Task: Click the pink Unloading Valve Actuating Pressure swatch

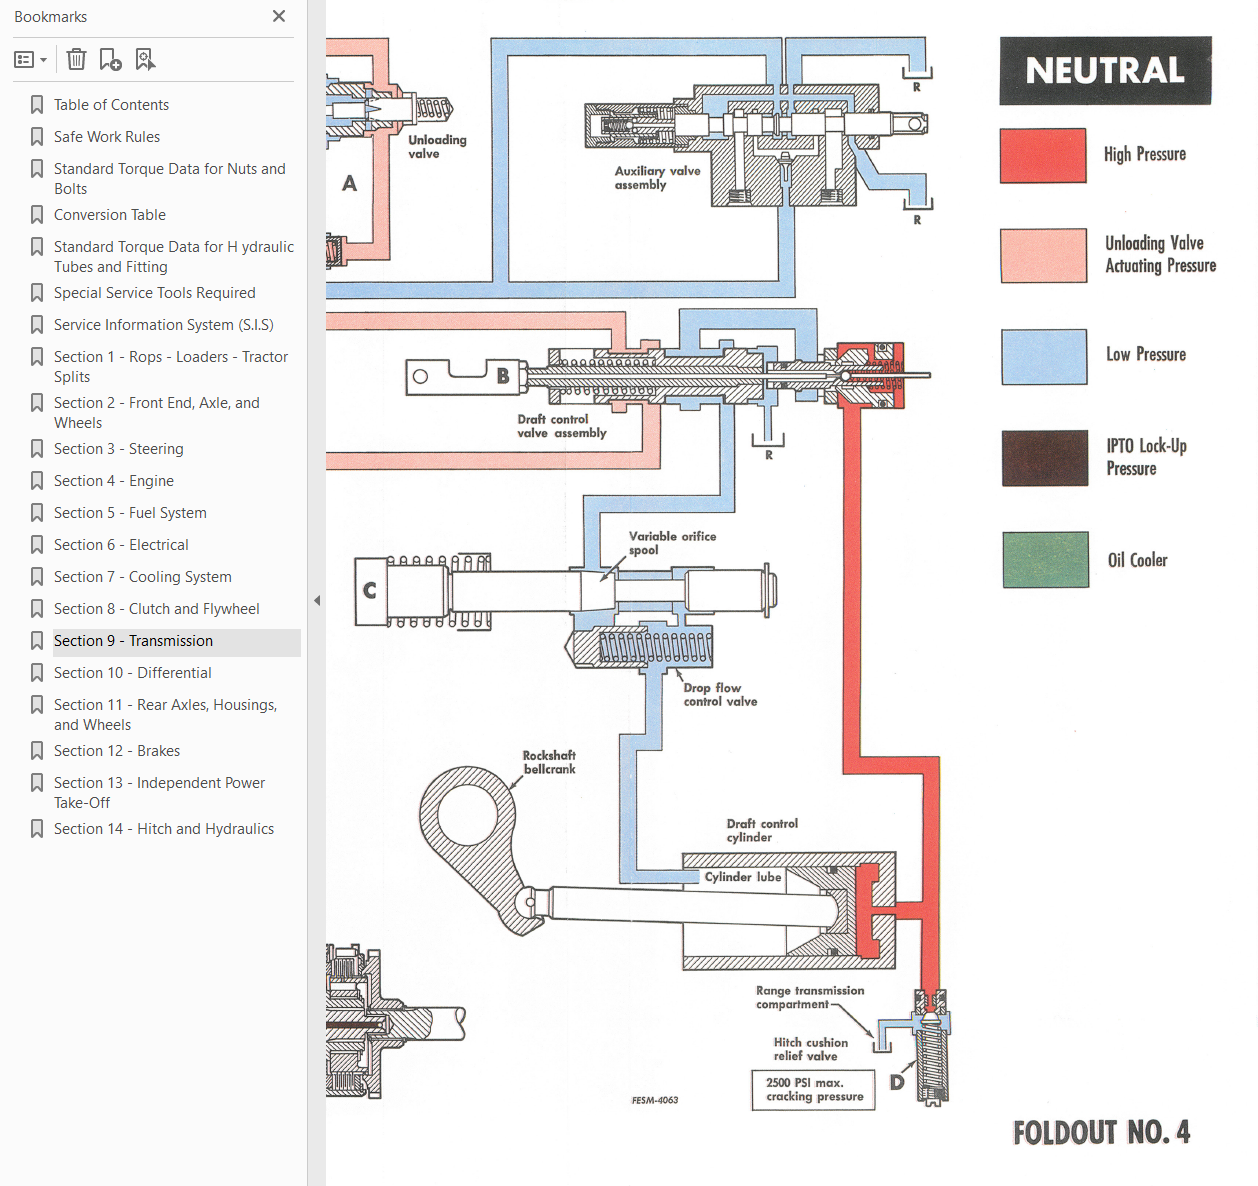Action: (1044, 256)
